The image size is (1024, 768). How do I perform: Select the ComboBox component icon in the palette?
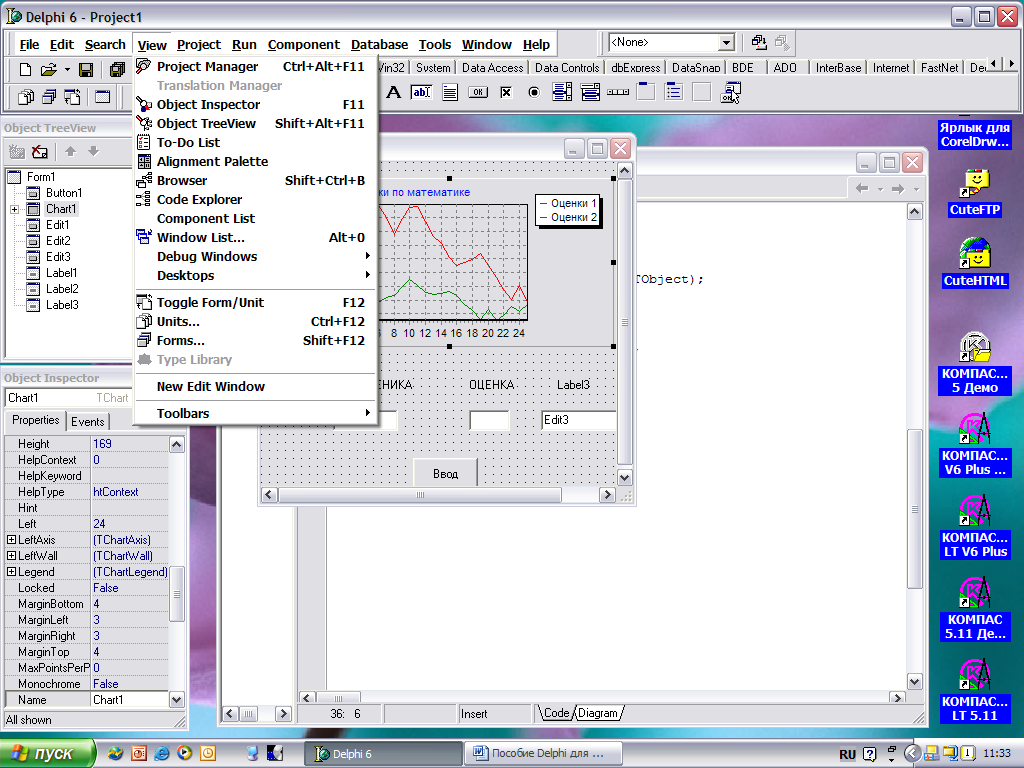tap(590, 92)
